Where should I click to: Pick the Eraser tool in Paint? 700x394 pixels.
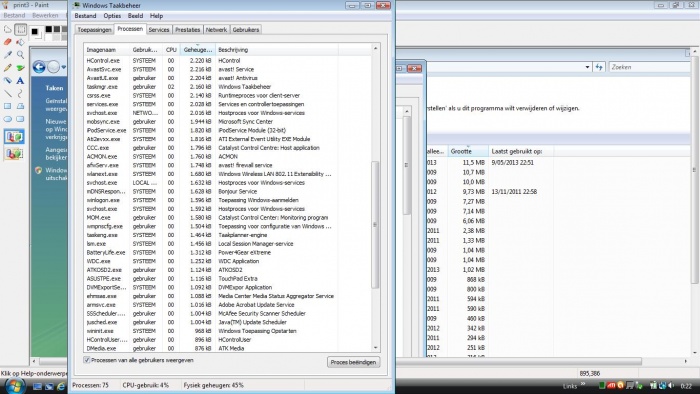8,42
